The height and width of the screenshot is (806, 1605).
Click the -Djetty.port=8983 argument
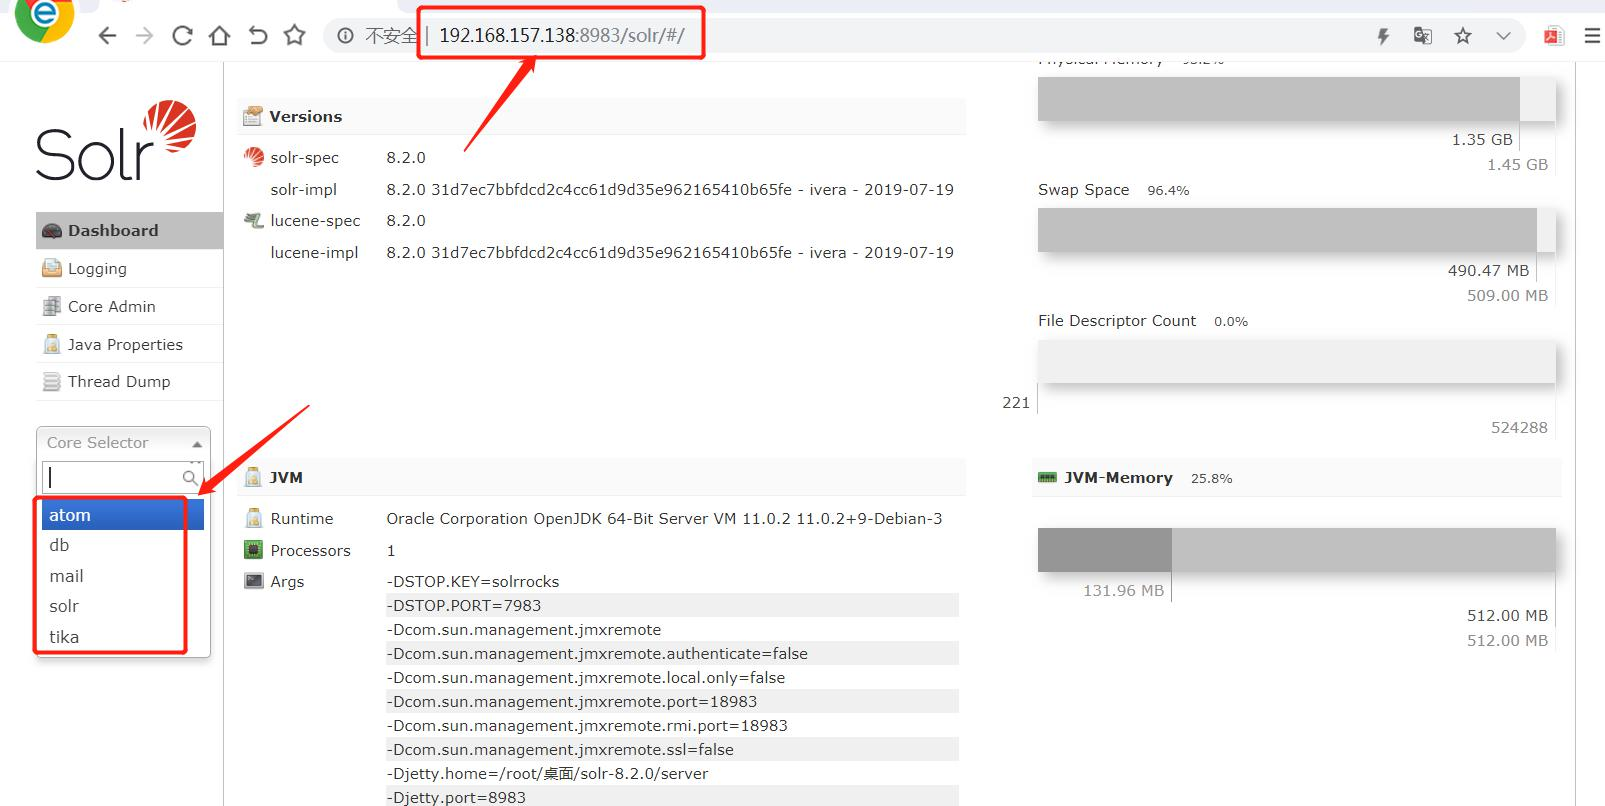pos(458,797)
